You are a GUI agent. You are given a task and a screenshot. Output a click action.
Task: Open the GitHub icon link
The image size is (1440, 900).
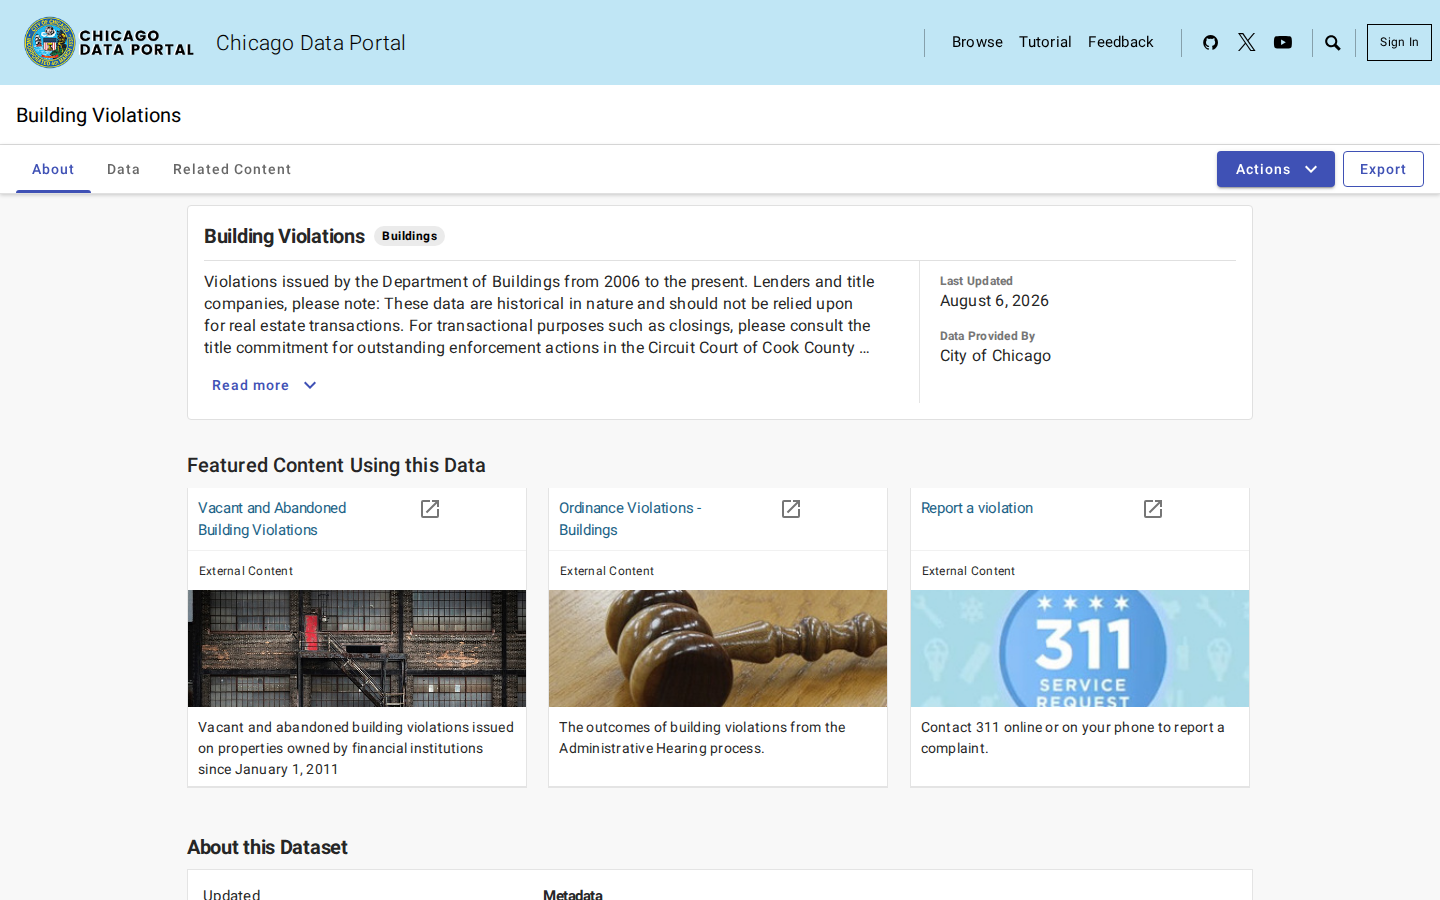pyautogui.click(x=1210, y=42)
